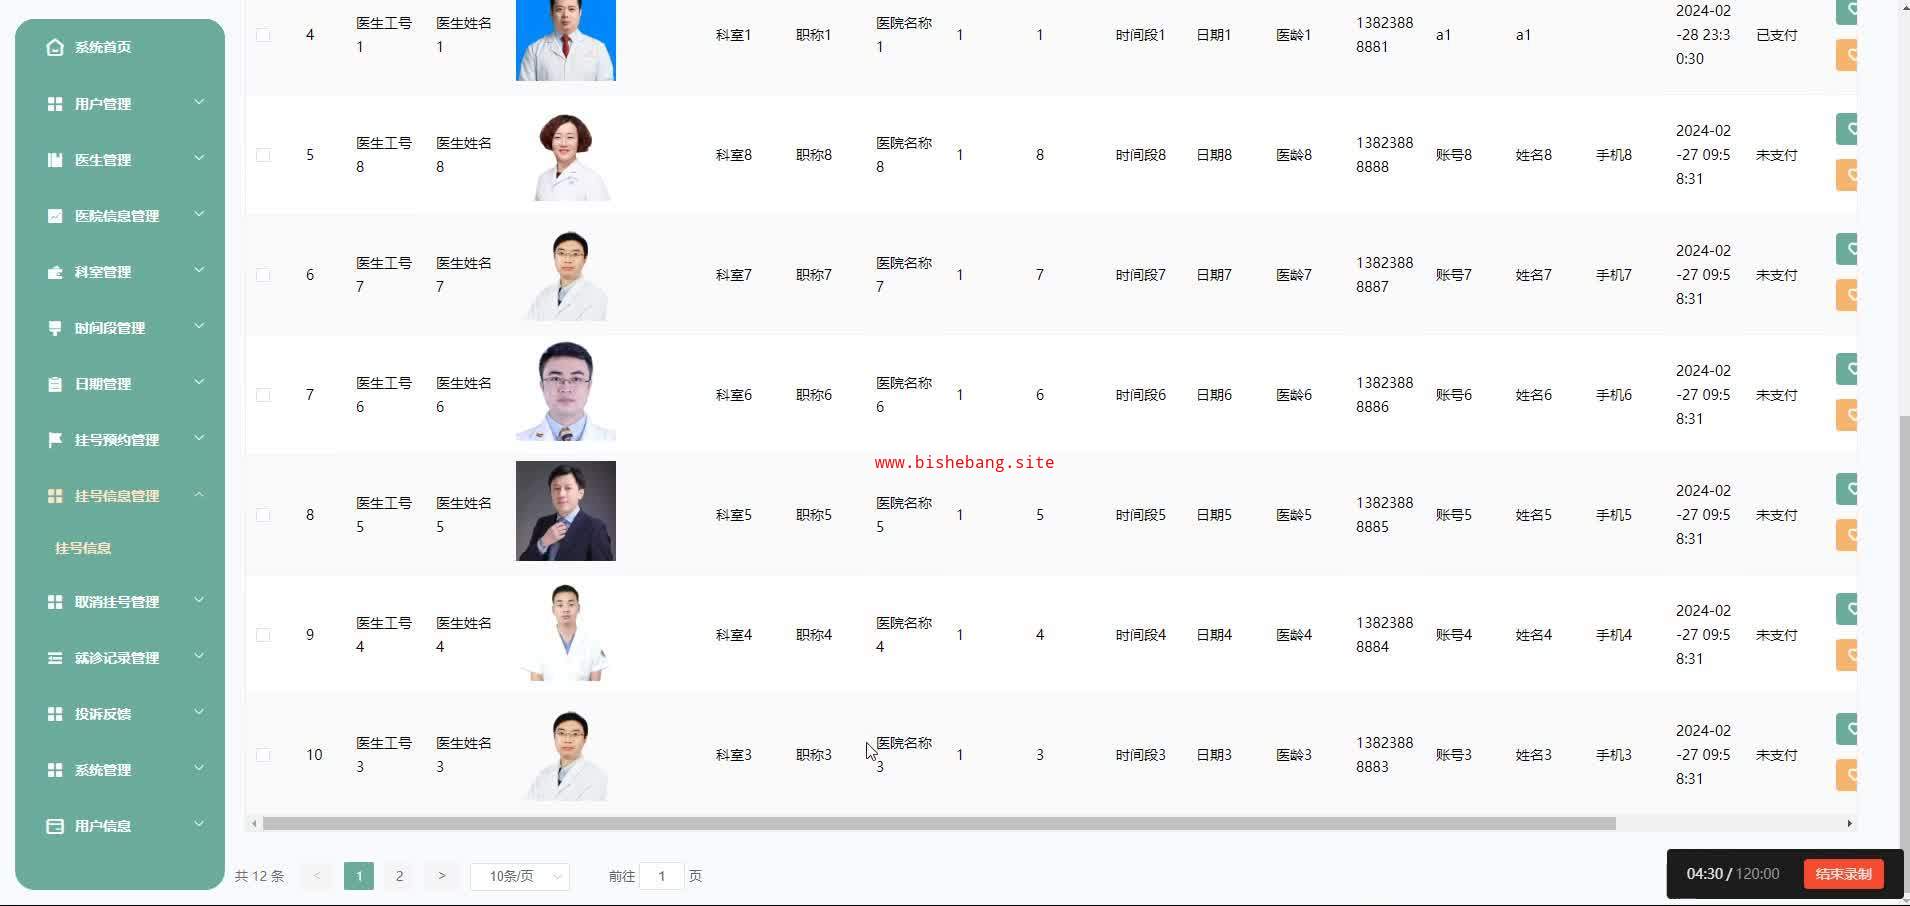1910x906 pixels.
Task: Click the card icon beside 用户信息
Action: [x=55, y=826]
